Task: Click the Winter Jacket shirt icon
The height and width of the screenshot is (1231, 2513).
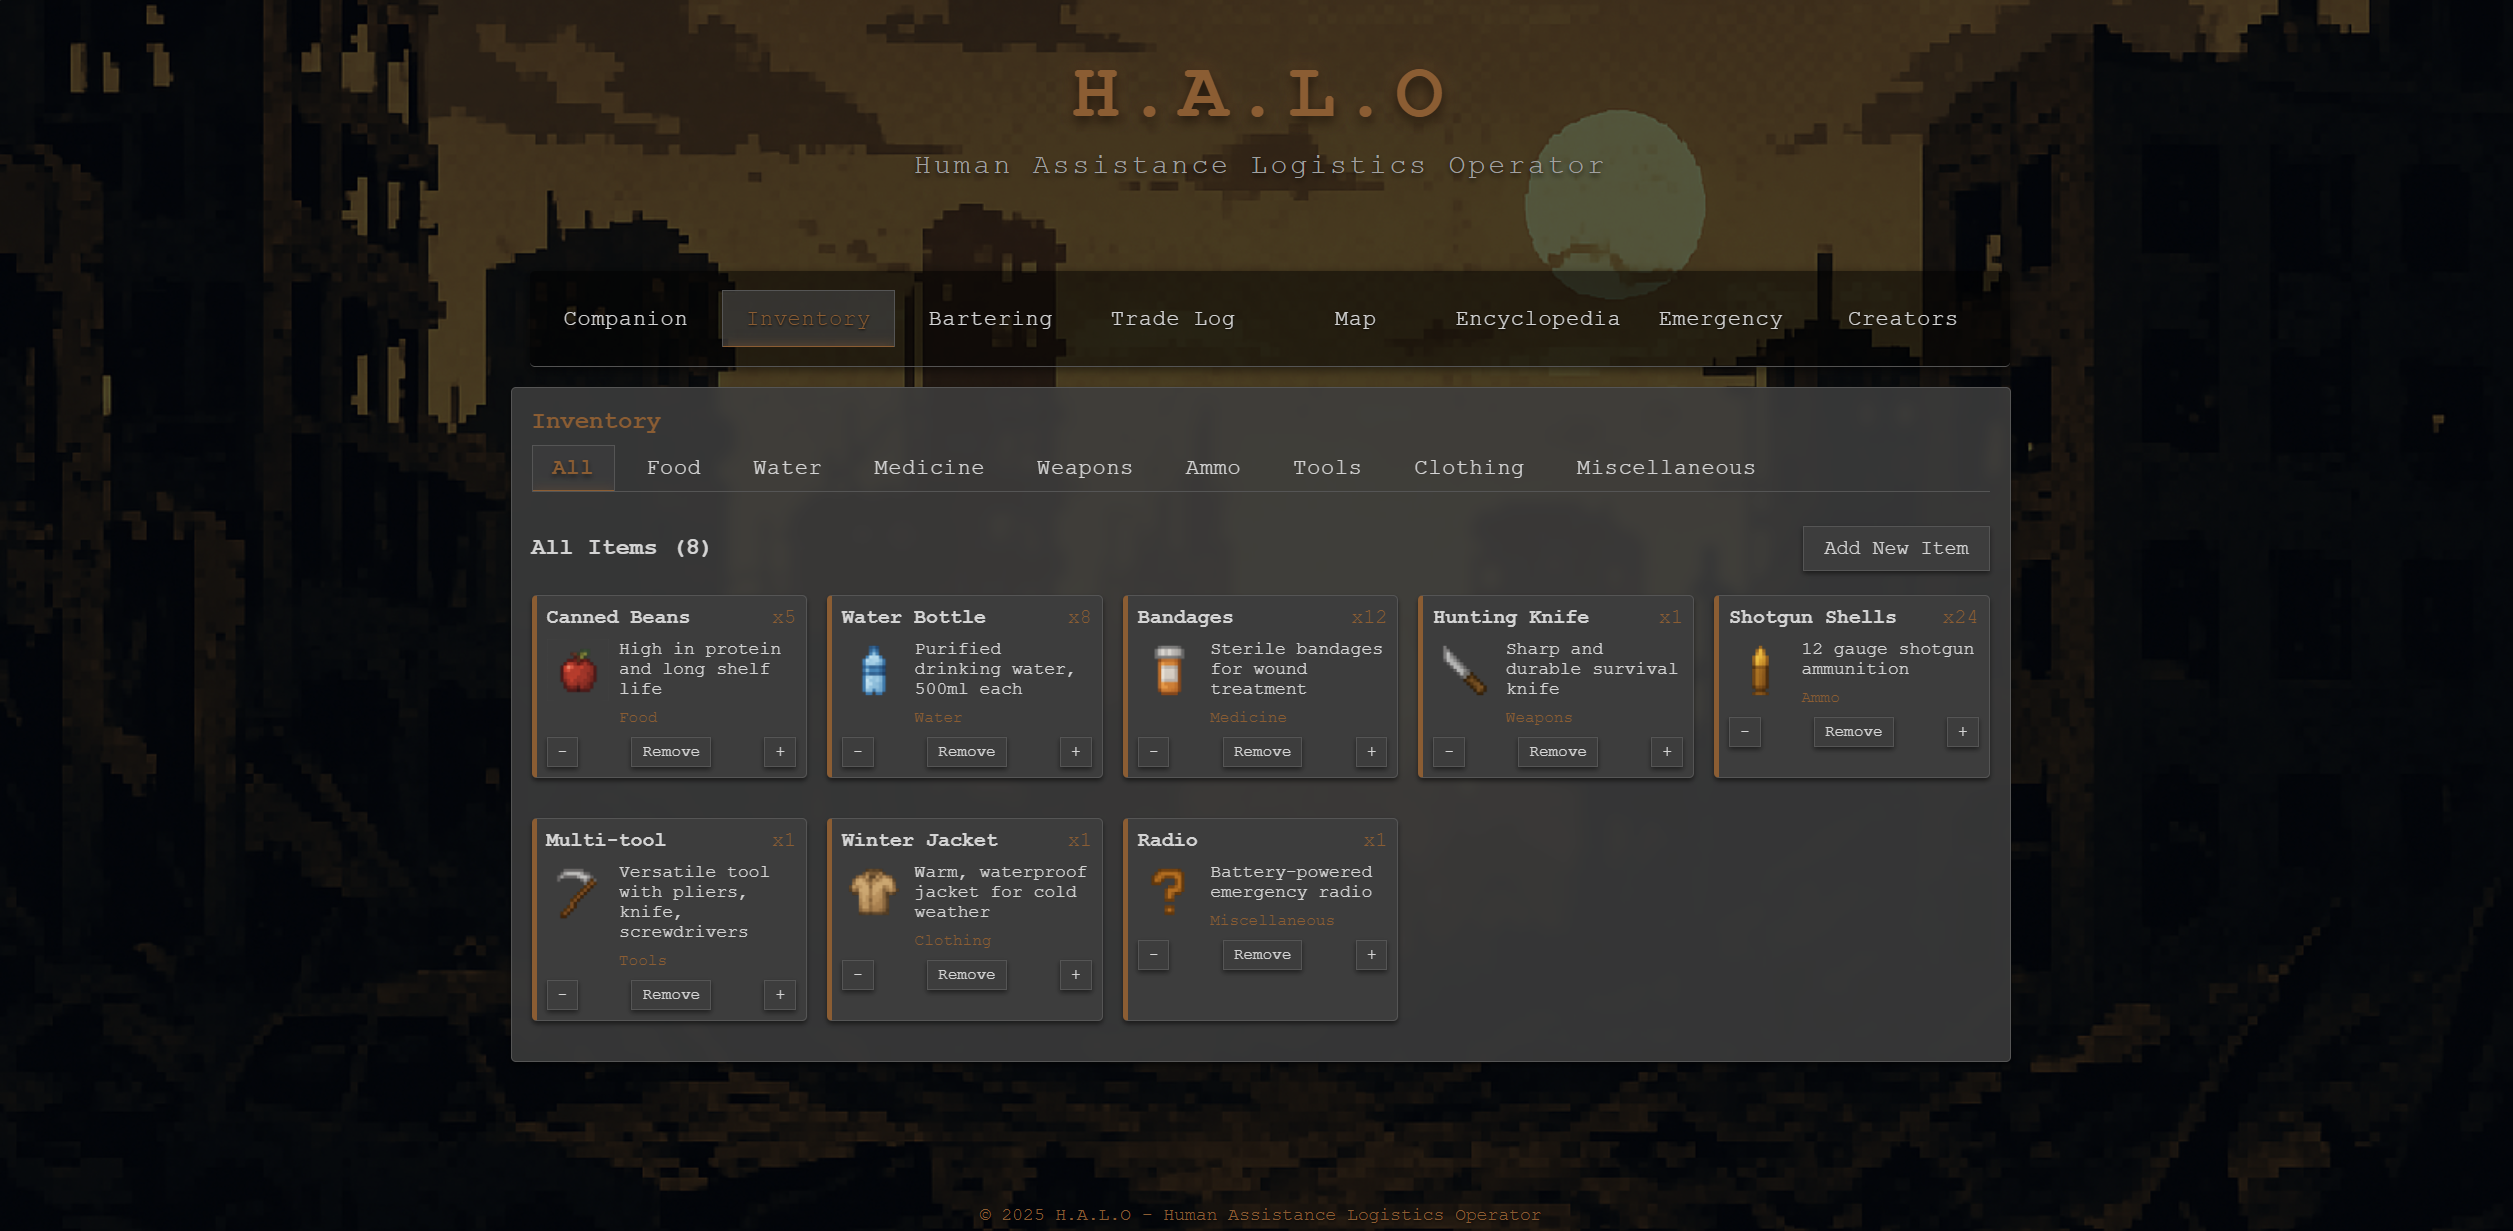Action: 873,892
